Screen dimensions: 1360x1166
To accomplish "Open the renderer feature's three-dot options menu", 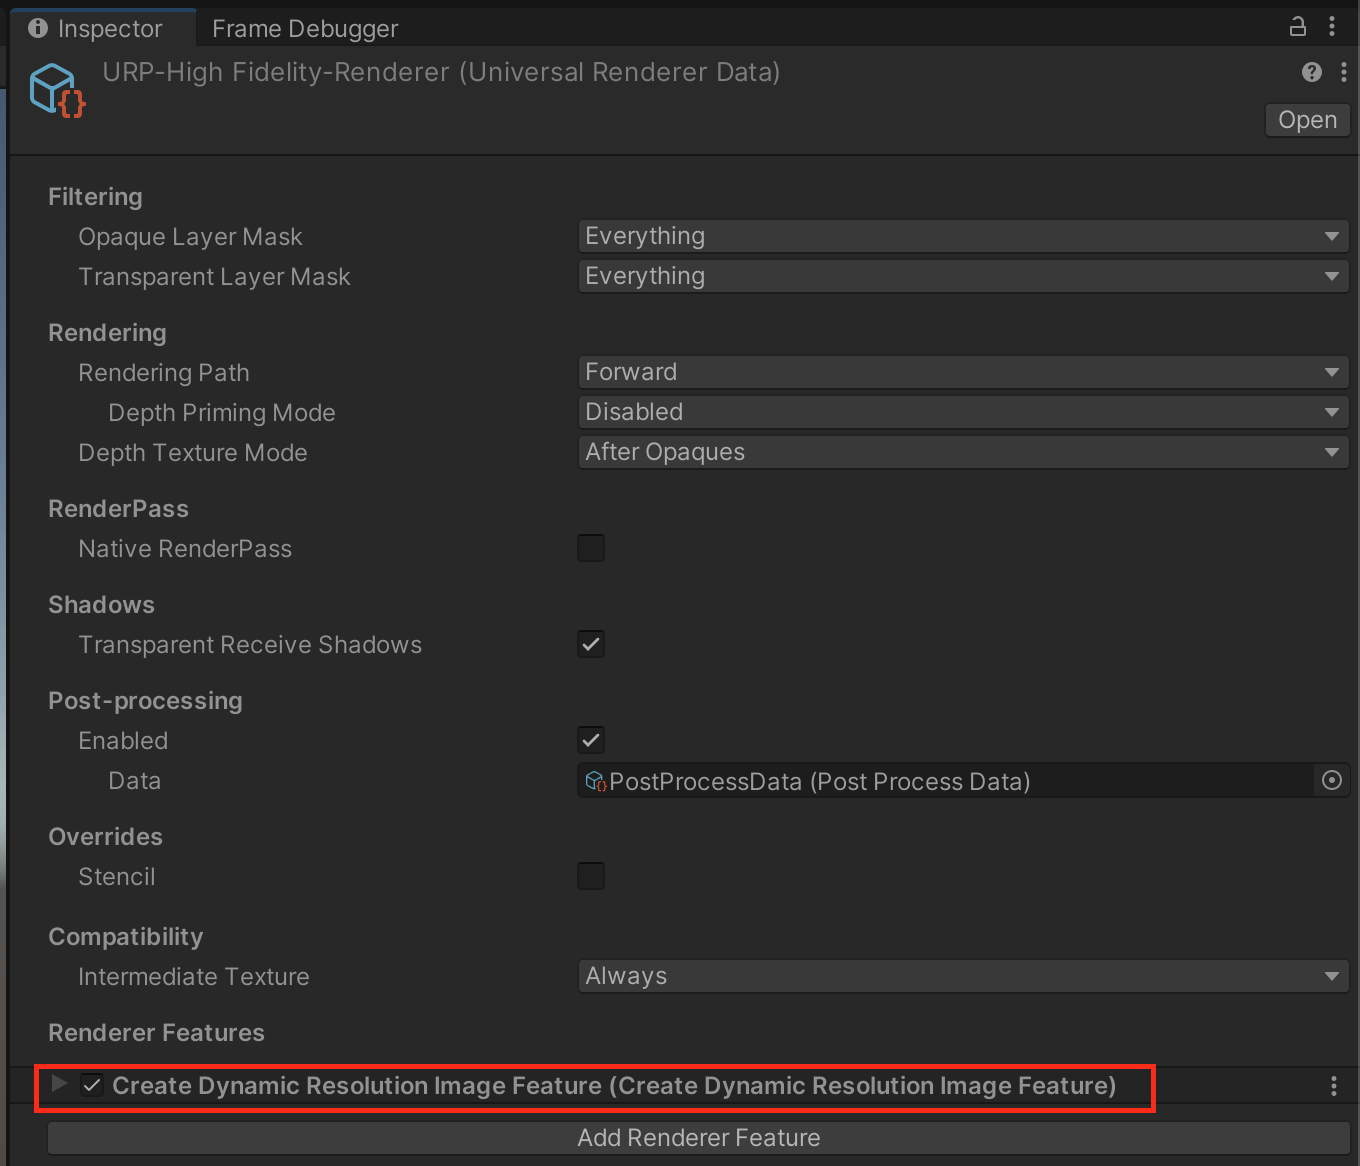I will (1334, 1086).
